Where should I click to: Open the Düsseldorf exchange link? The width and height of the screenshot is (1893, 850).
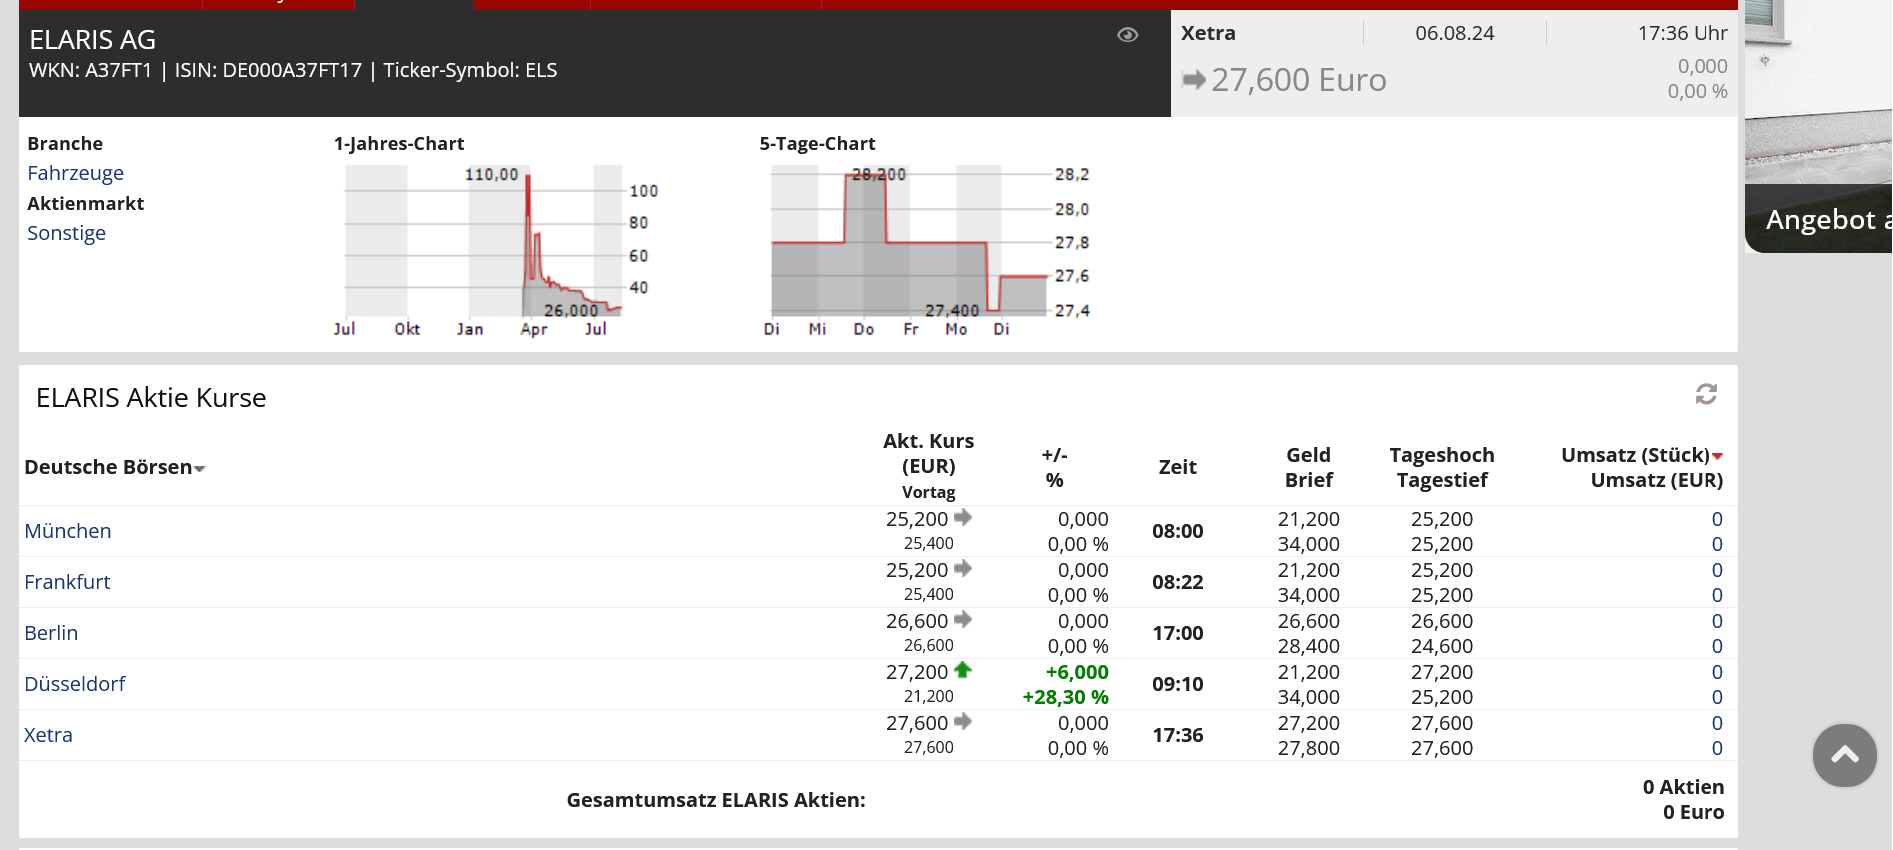(75, 684)
